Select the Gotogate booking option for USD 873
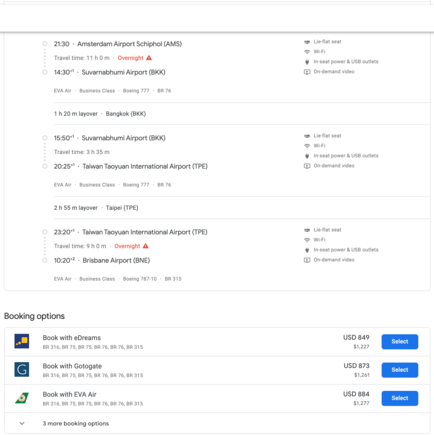The image size is (434, 435). pos(400,370)
